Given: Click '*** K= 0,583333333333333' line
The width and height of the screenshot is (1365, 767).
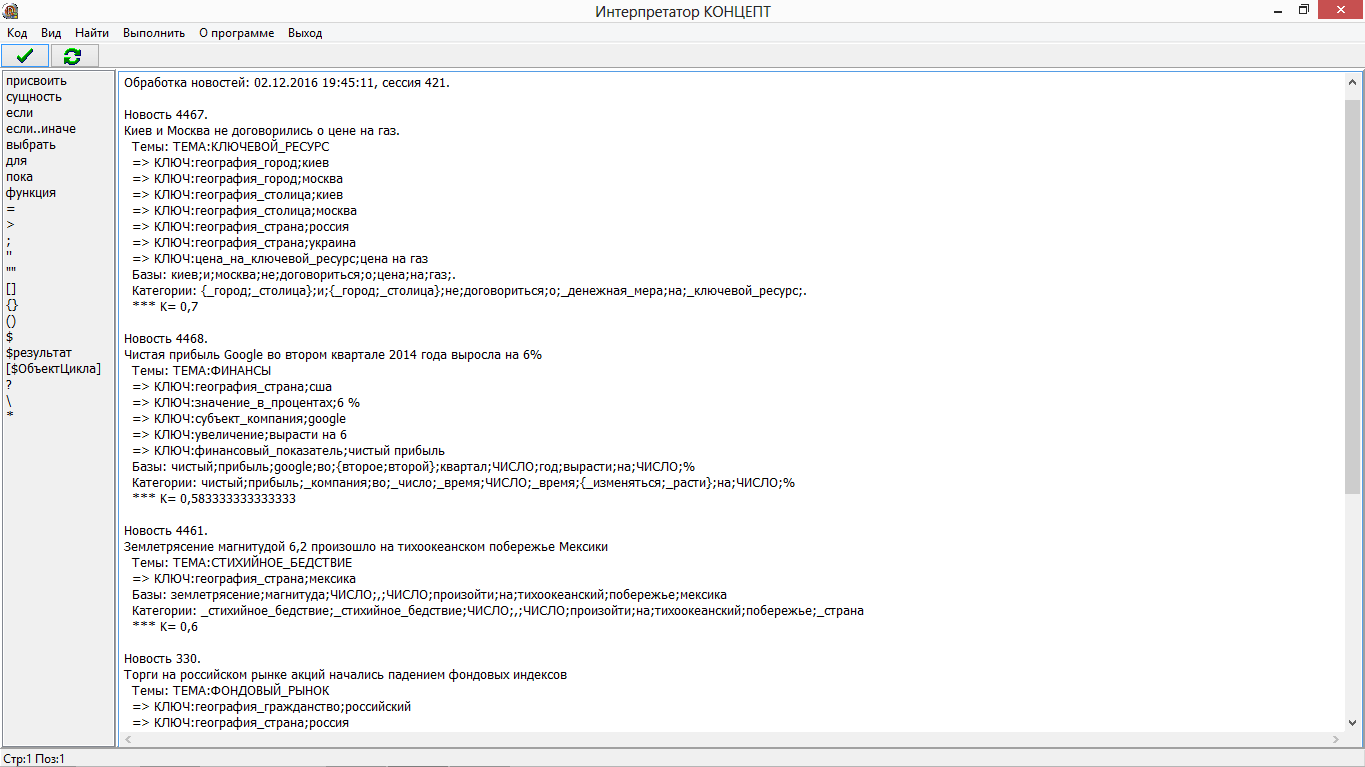Looking at the screenshot, I should click(213, 498).
